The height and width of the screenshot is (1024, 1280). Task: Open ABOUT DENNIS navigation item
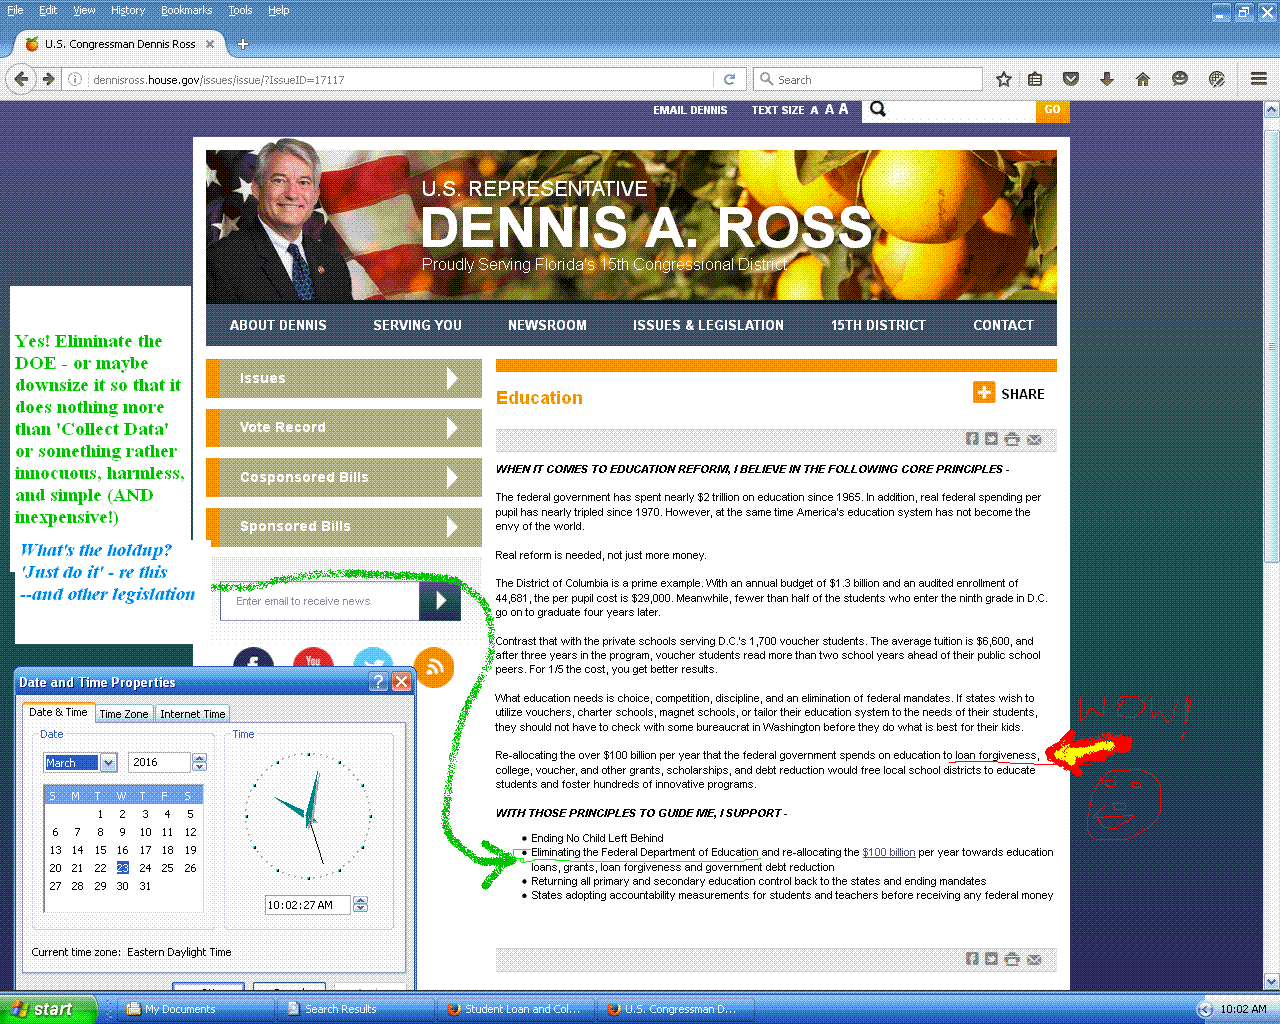[278, 325]
